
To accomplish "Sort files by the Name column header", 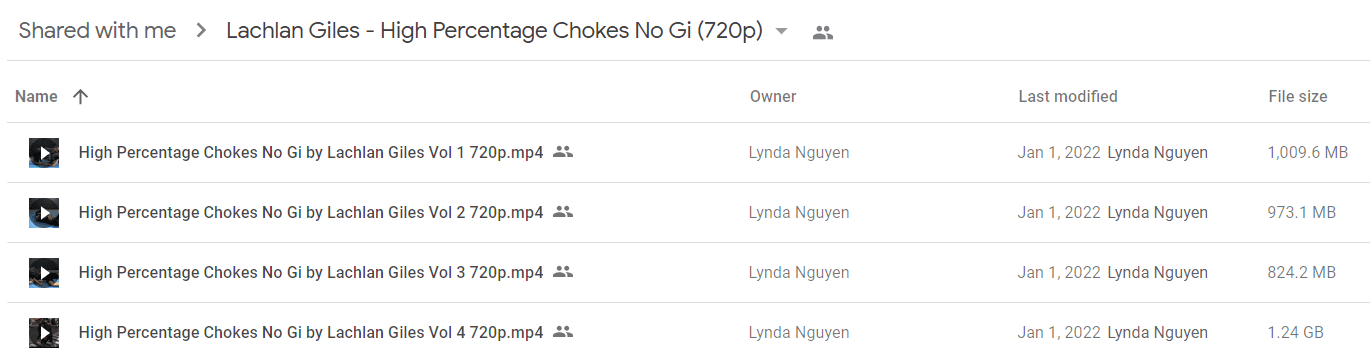I will pyautogui.click(x=36, y=97).
